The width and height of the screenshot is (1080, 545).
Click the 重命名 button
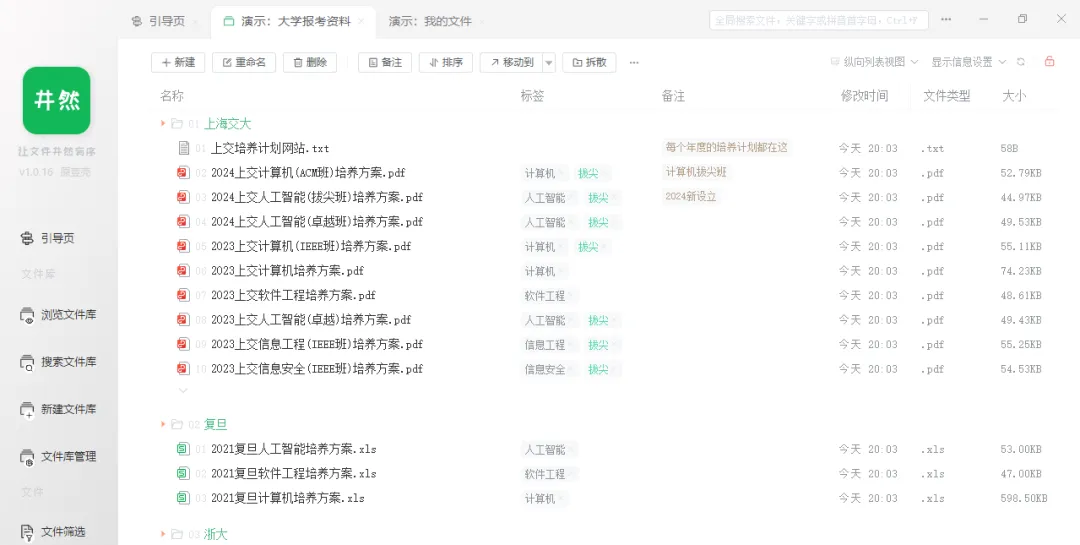[x=244, y=63]
